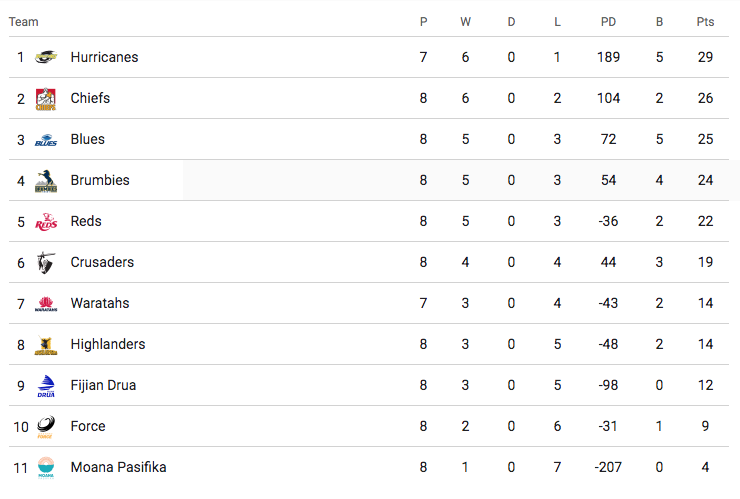Open the Moana Pasifika team name link
Screen dimensions: 740x499
pos(118,467)
